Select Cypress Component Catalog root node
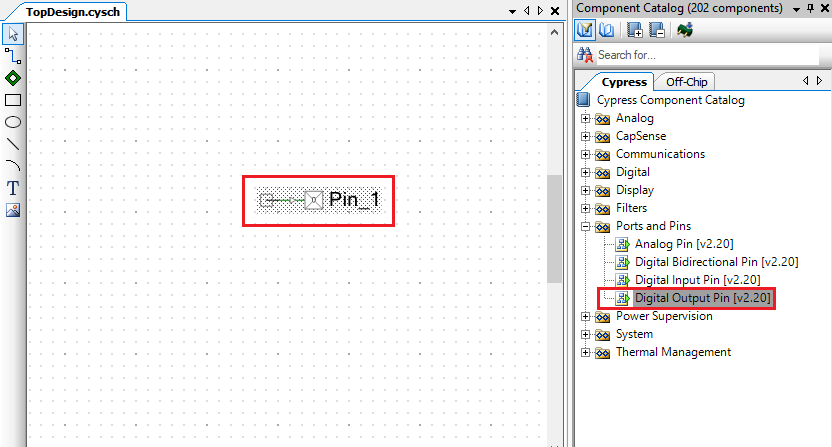The height and width of the screenshot is (447, 832). point(671,100)
